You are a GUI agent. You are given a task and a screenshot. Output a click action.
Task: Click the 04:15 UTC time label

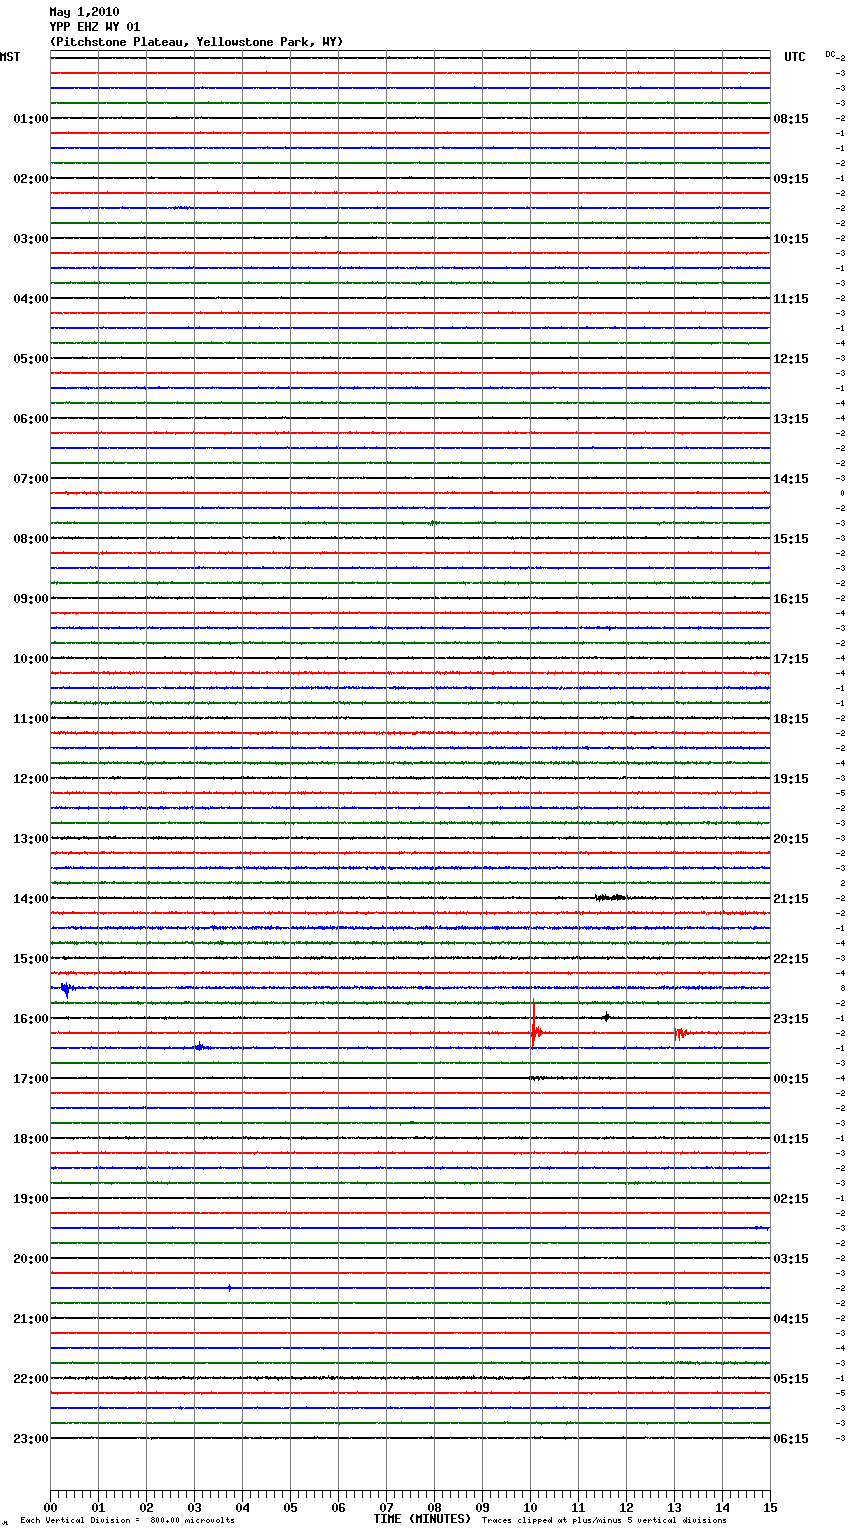791,1319
